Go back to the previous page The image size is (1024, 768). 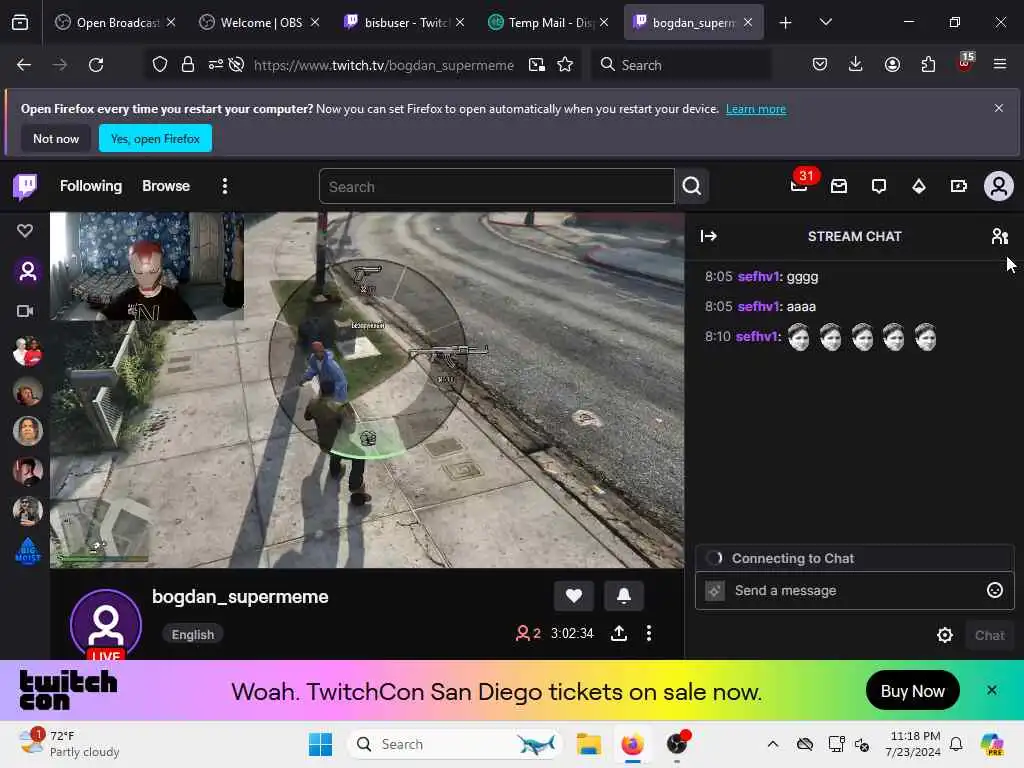click(x=24, y=65)
